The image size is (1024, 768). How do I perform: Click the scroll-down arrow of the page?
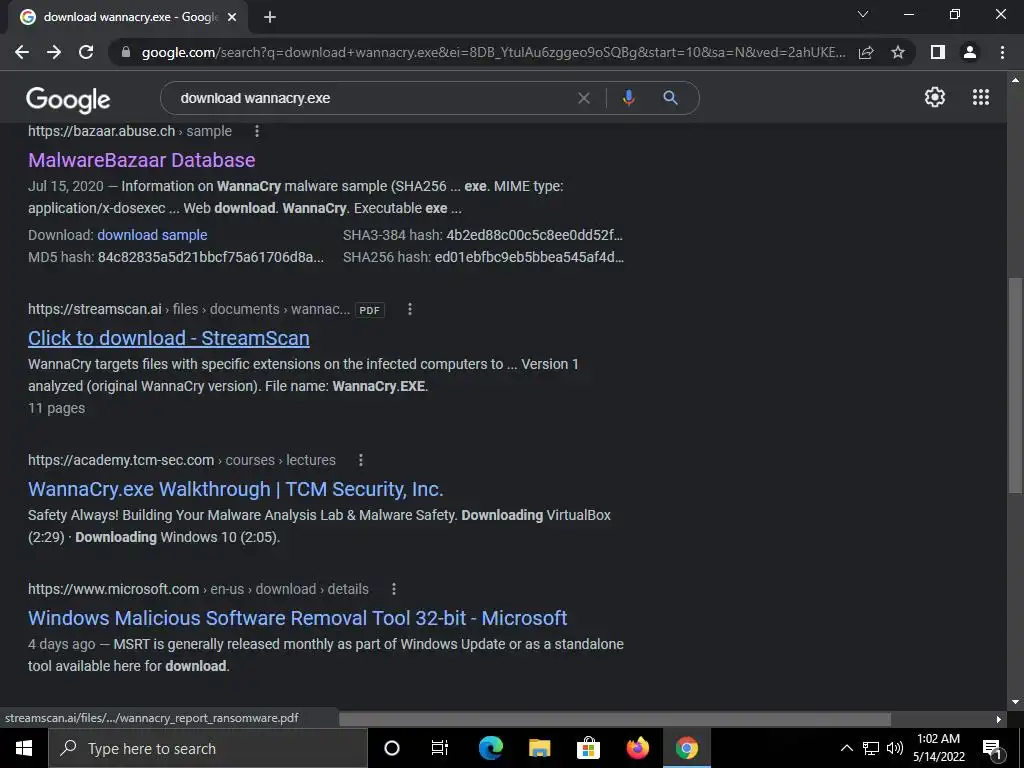(1015, 702)
